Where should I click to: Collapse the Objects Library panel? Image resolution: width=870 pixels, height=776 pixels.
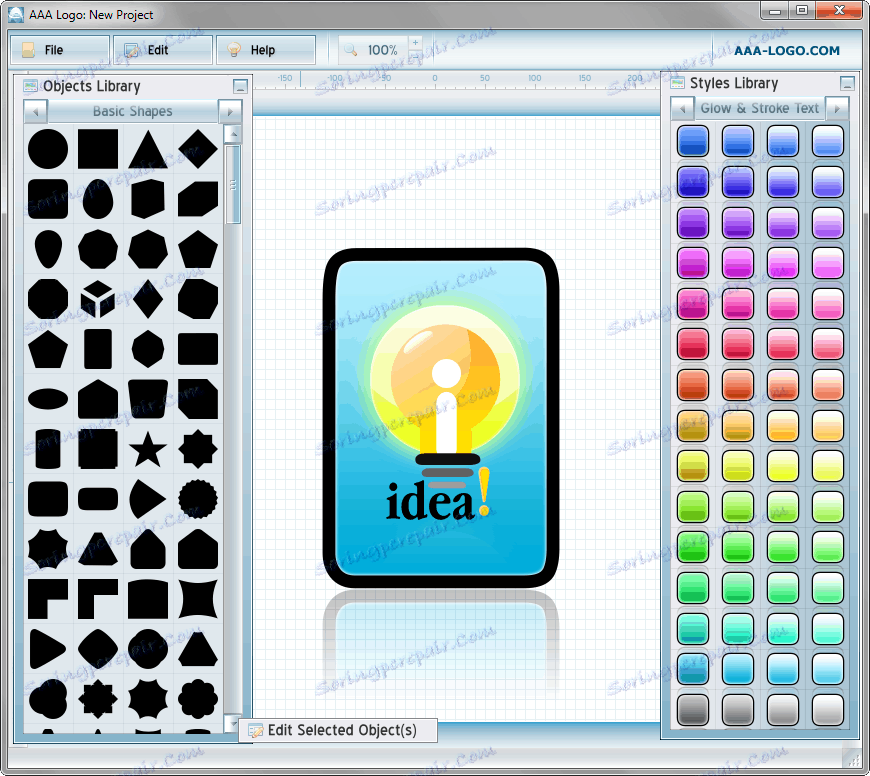click(x=240, y=87)
